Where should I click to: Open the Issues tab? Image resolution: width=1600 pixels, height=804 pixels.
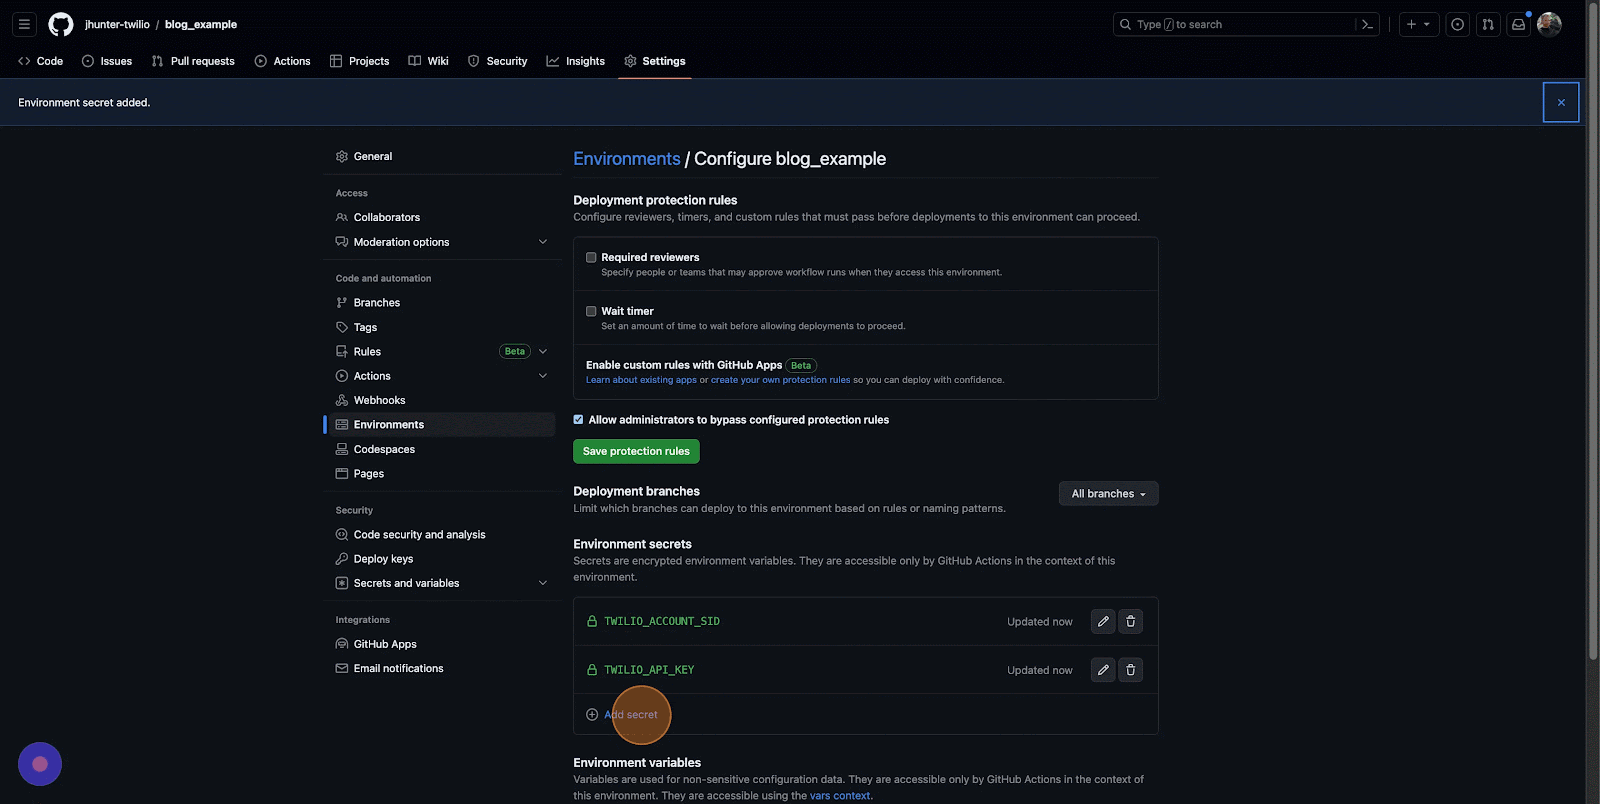click(107, 61)
